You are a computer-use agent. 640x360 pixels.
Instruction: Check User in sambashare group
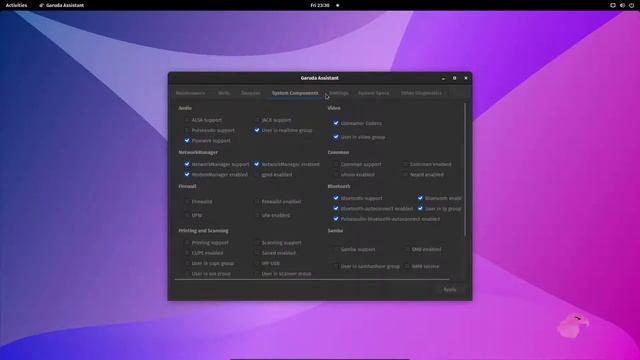pos(336,266)
